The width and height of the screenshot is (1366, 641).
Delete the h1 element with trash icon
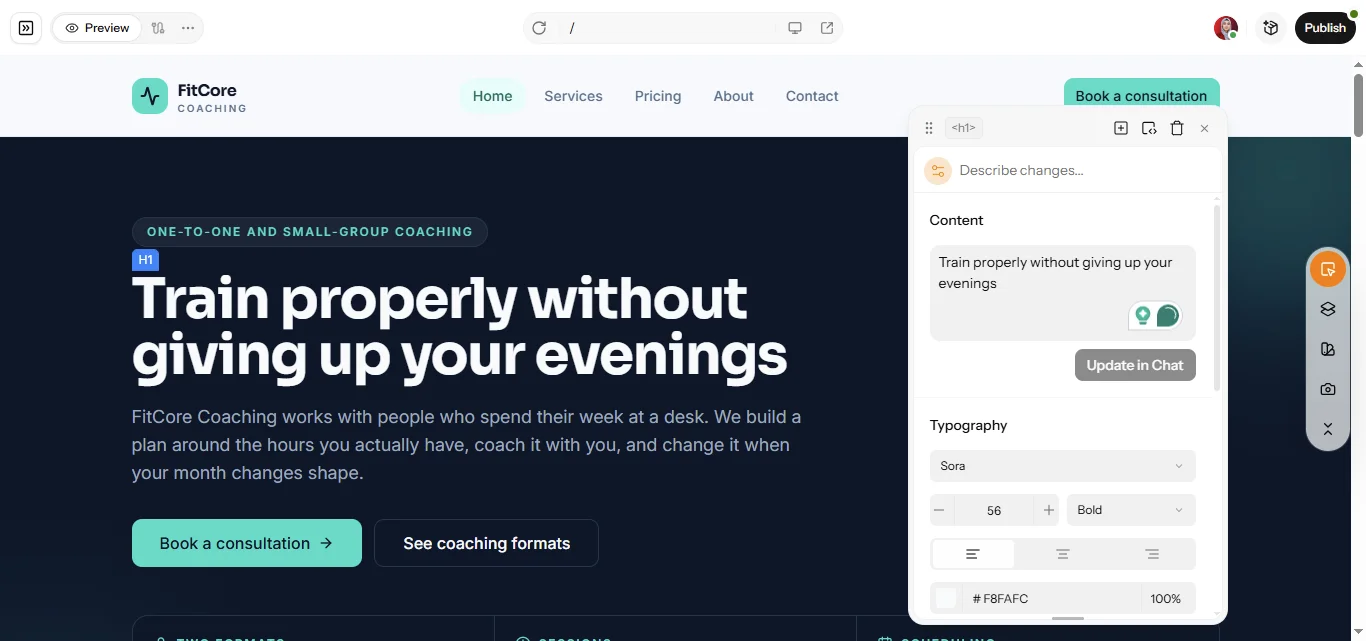[1177, 128]
